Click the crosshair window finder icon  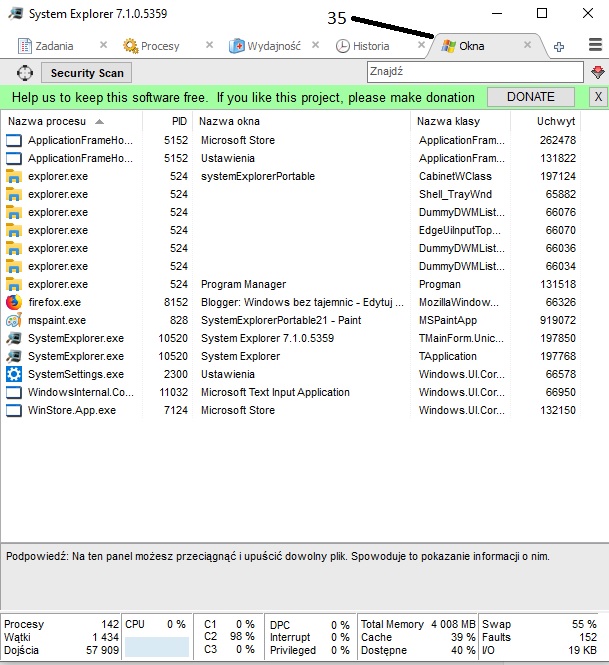tap(25, 73)
